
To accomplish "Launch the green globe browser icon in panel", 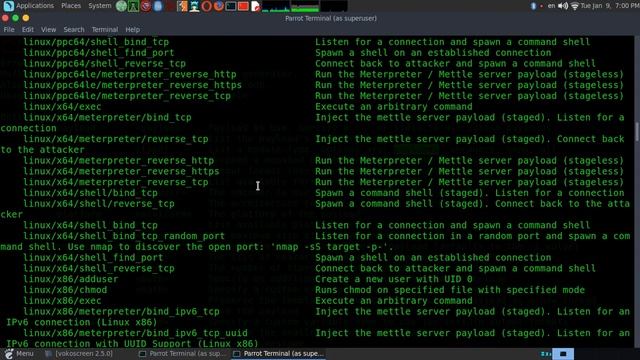I will tap(121, 6).
